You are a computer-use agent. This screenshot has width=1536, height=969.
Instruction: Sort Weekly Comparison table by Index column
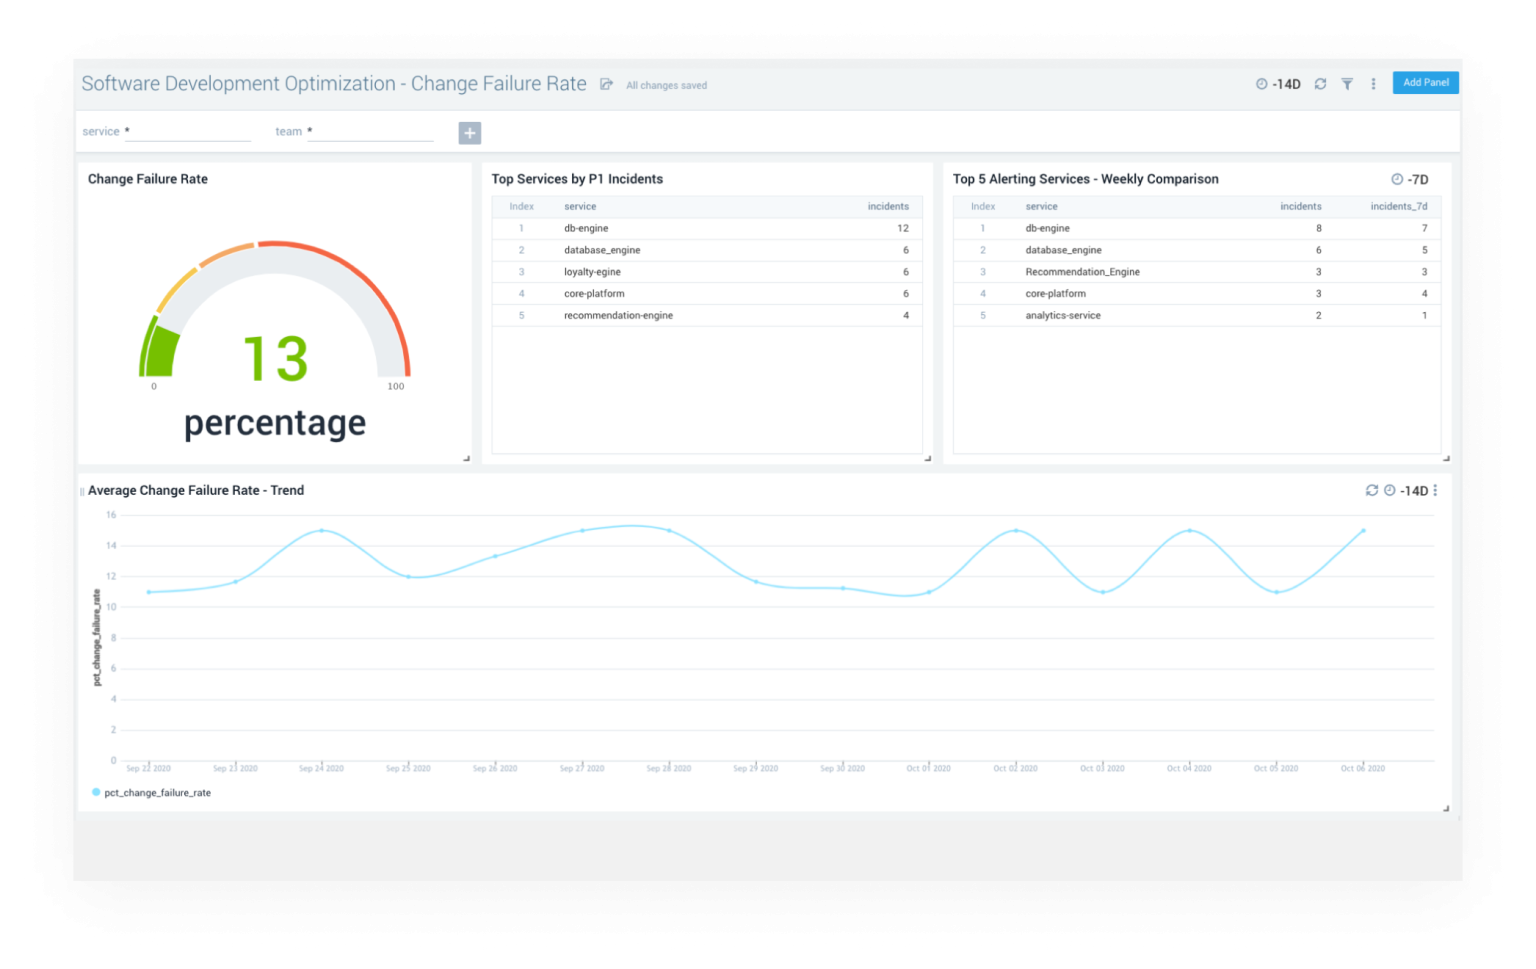pos(983,207)
